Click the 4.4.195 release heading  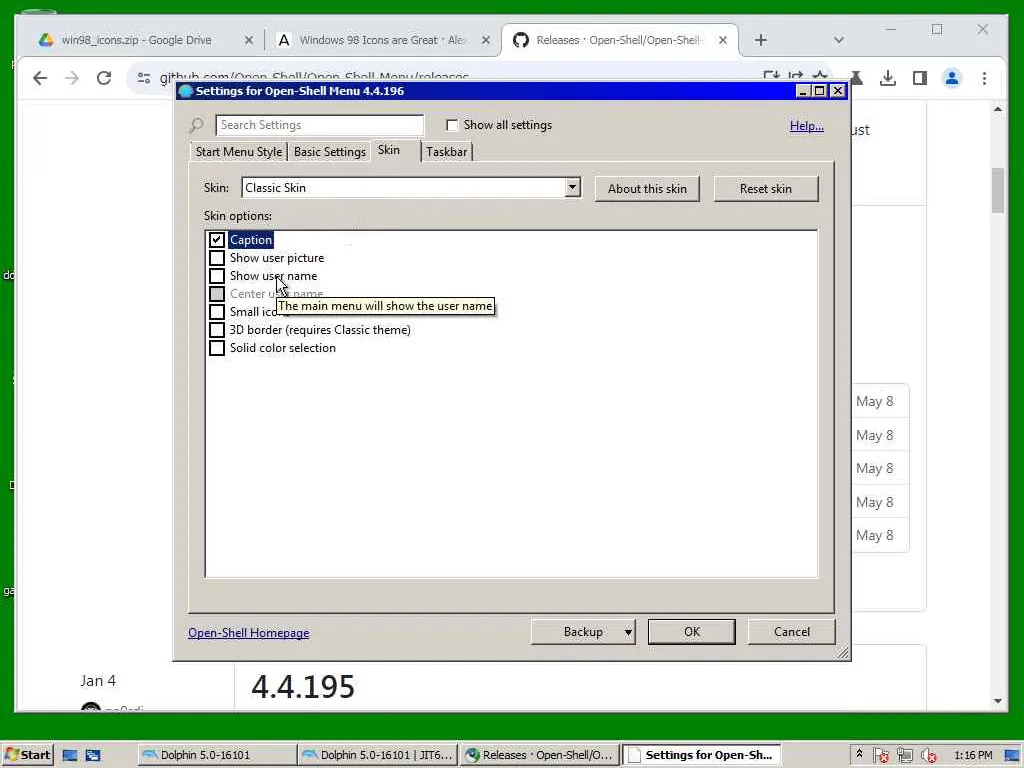click(303, 686)
